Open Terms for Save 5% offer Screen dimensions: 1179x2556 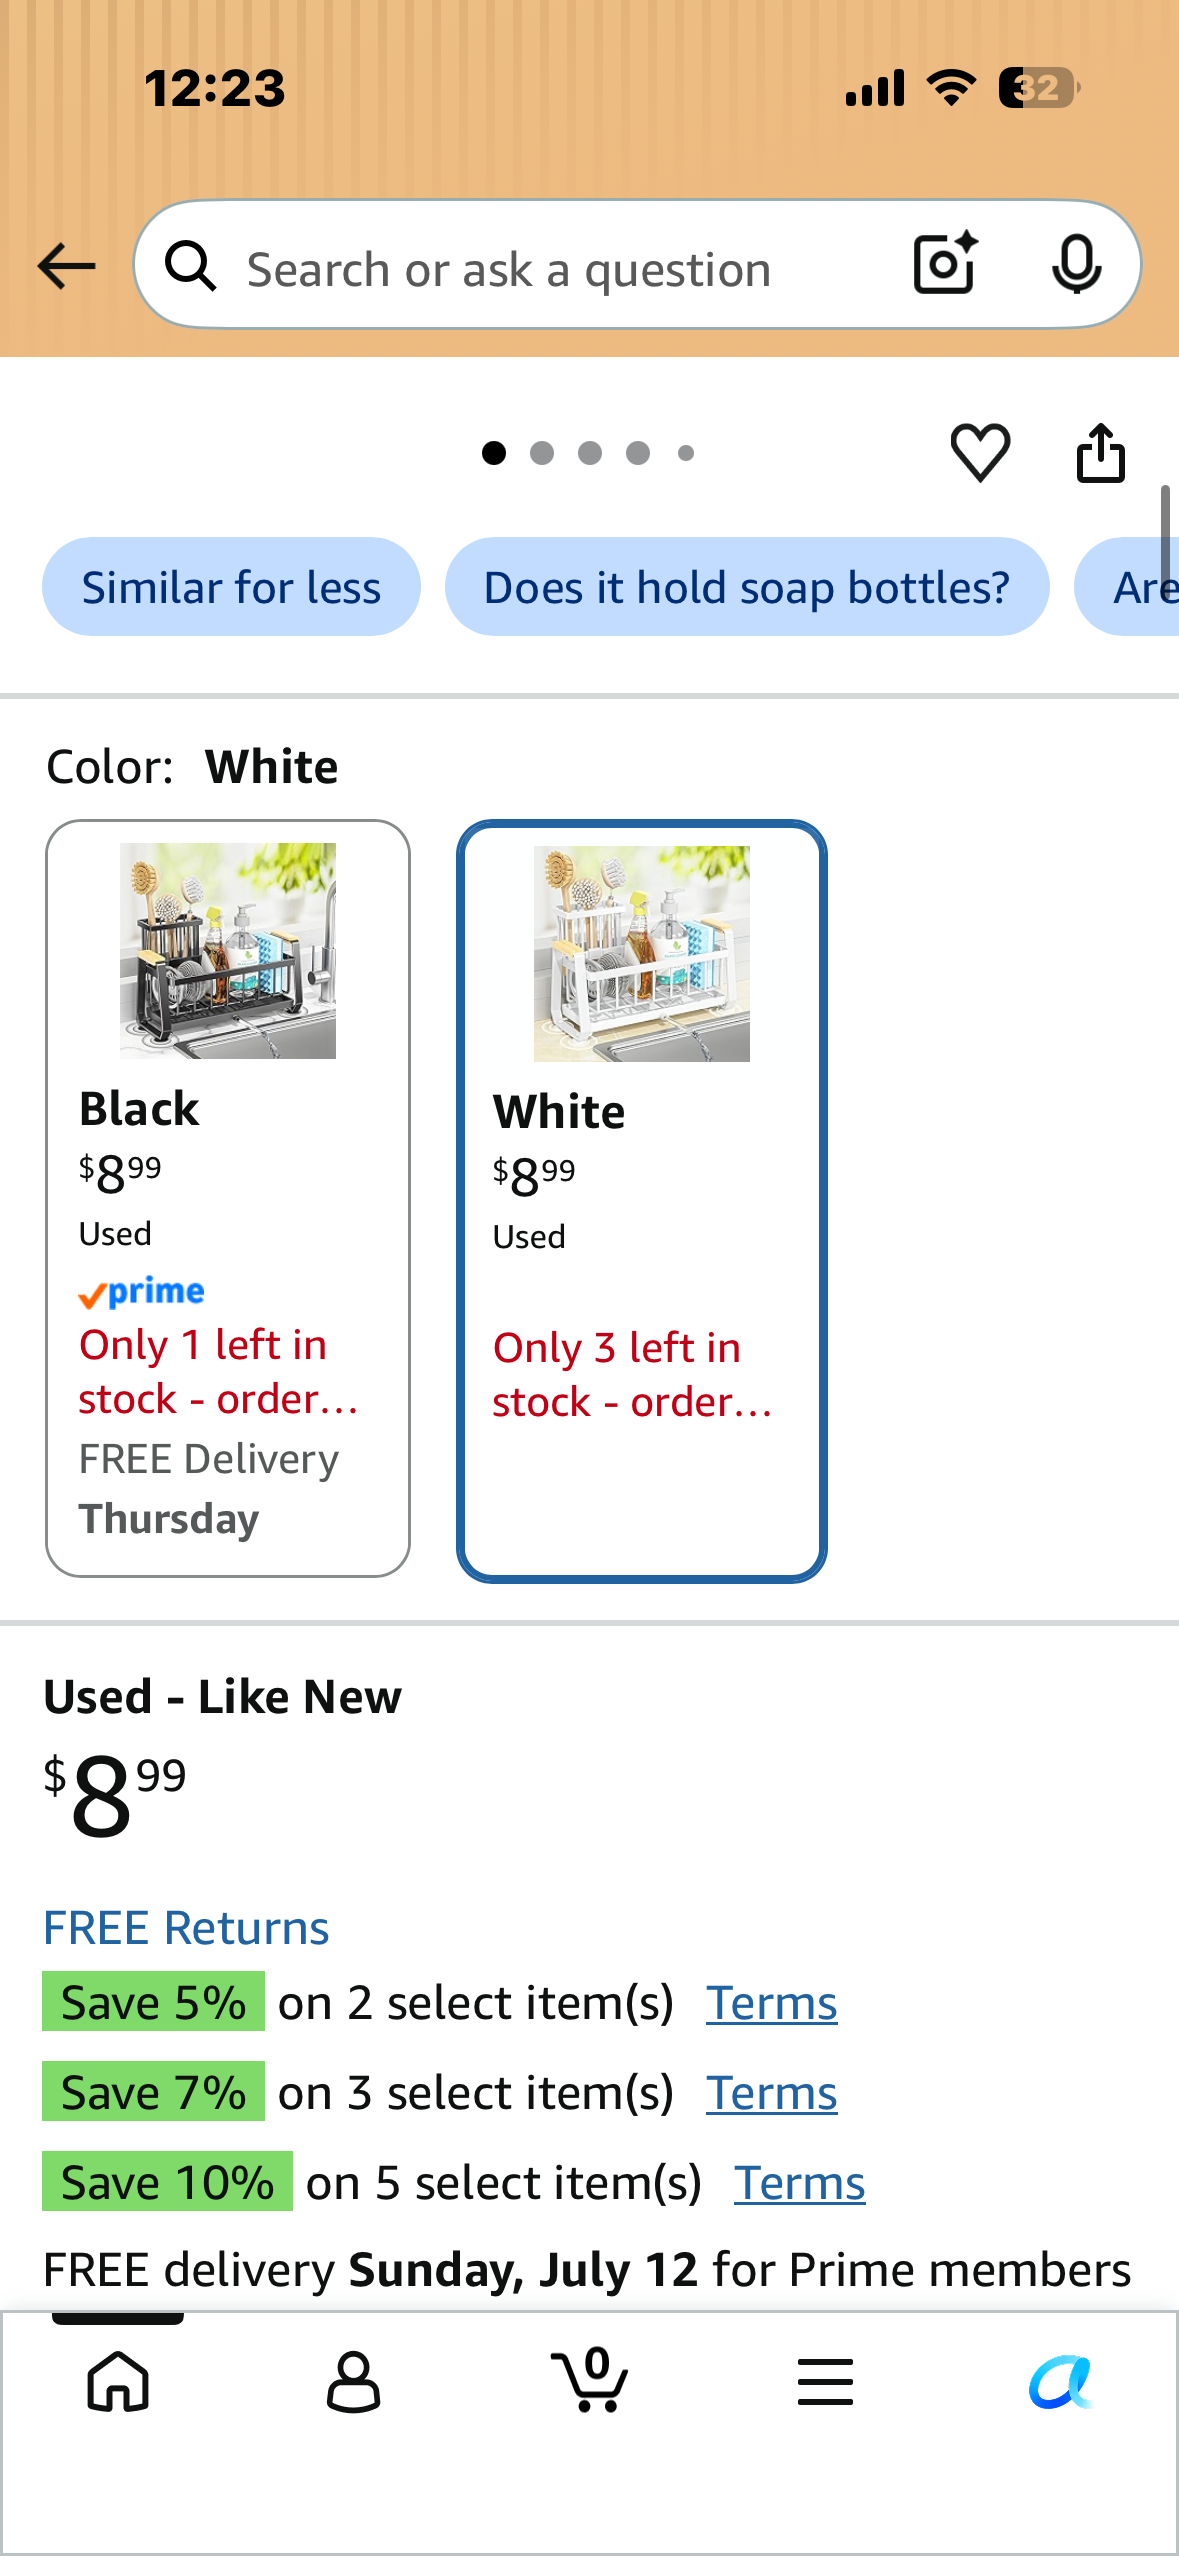coord(771,2003)
